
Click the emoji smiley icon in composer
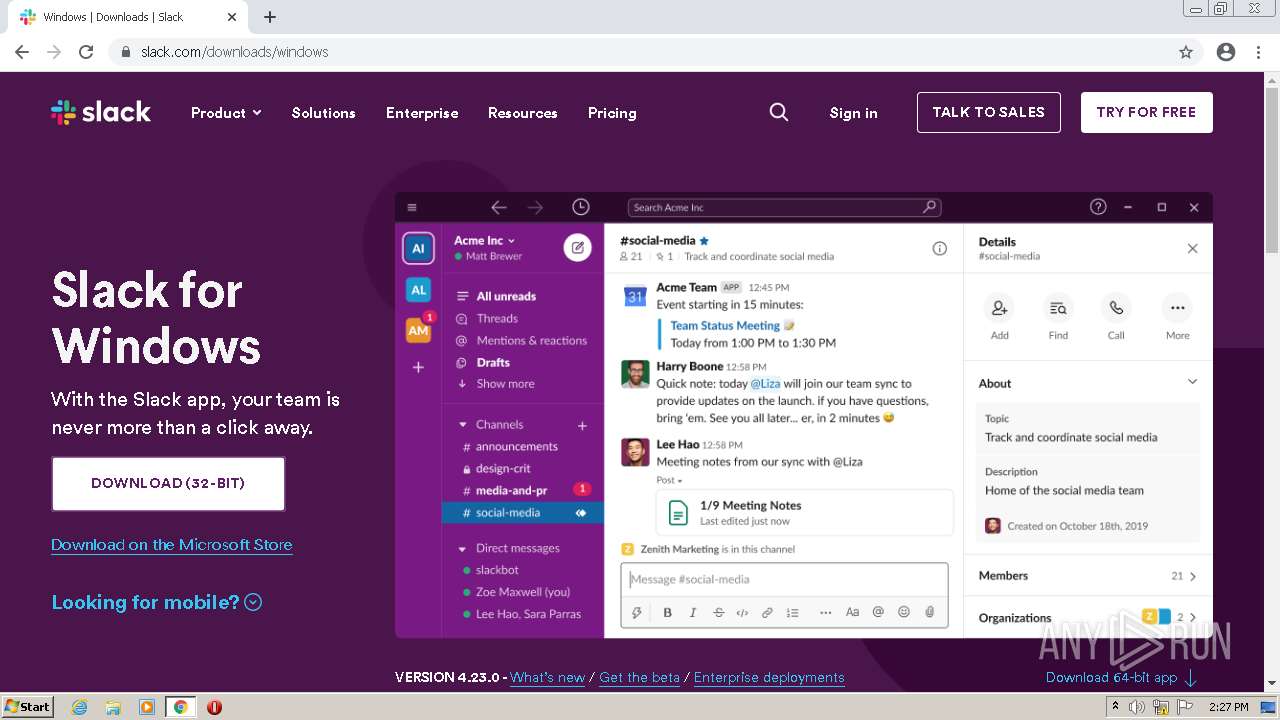[x=904, y=612]
